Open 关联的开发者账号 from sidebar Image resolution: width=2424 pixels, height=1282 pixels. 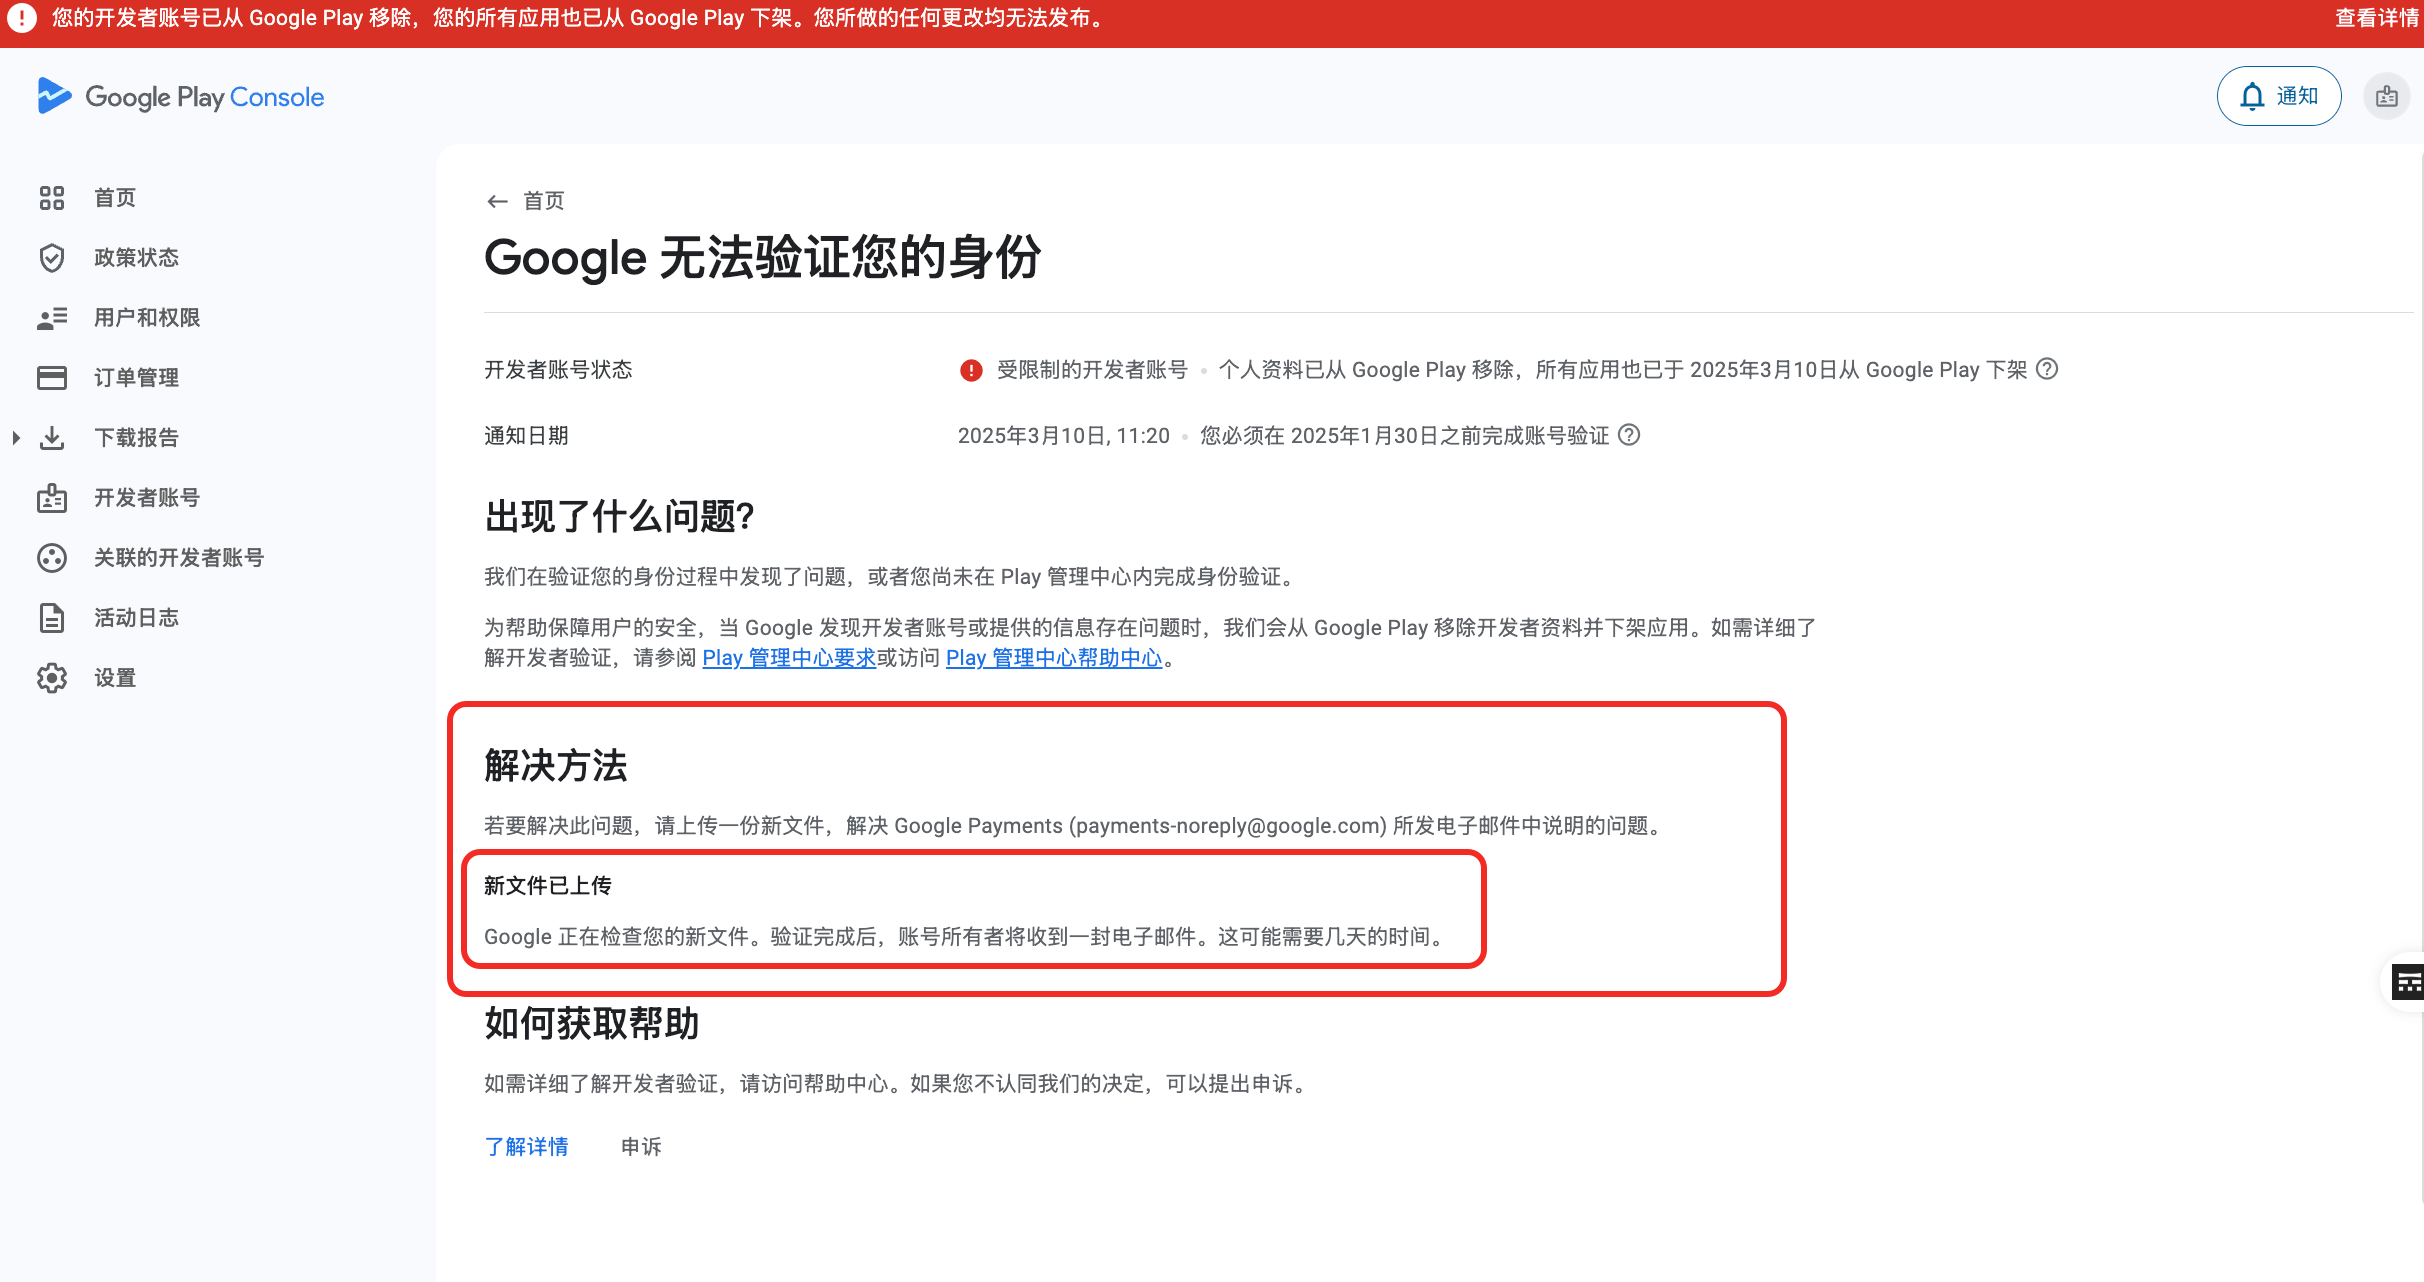178,557
